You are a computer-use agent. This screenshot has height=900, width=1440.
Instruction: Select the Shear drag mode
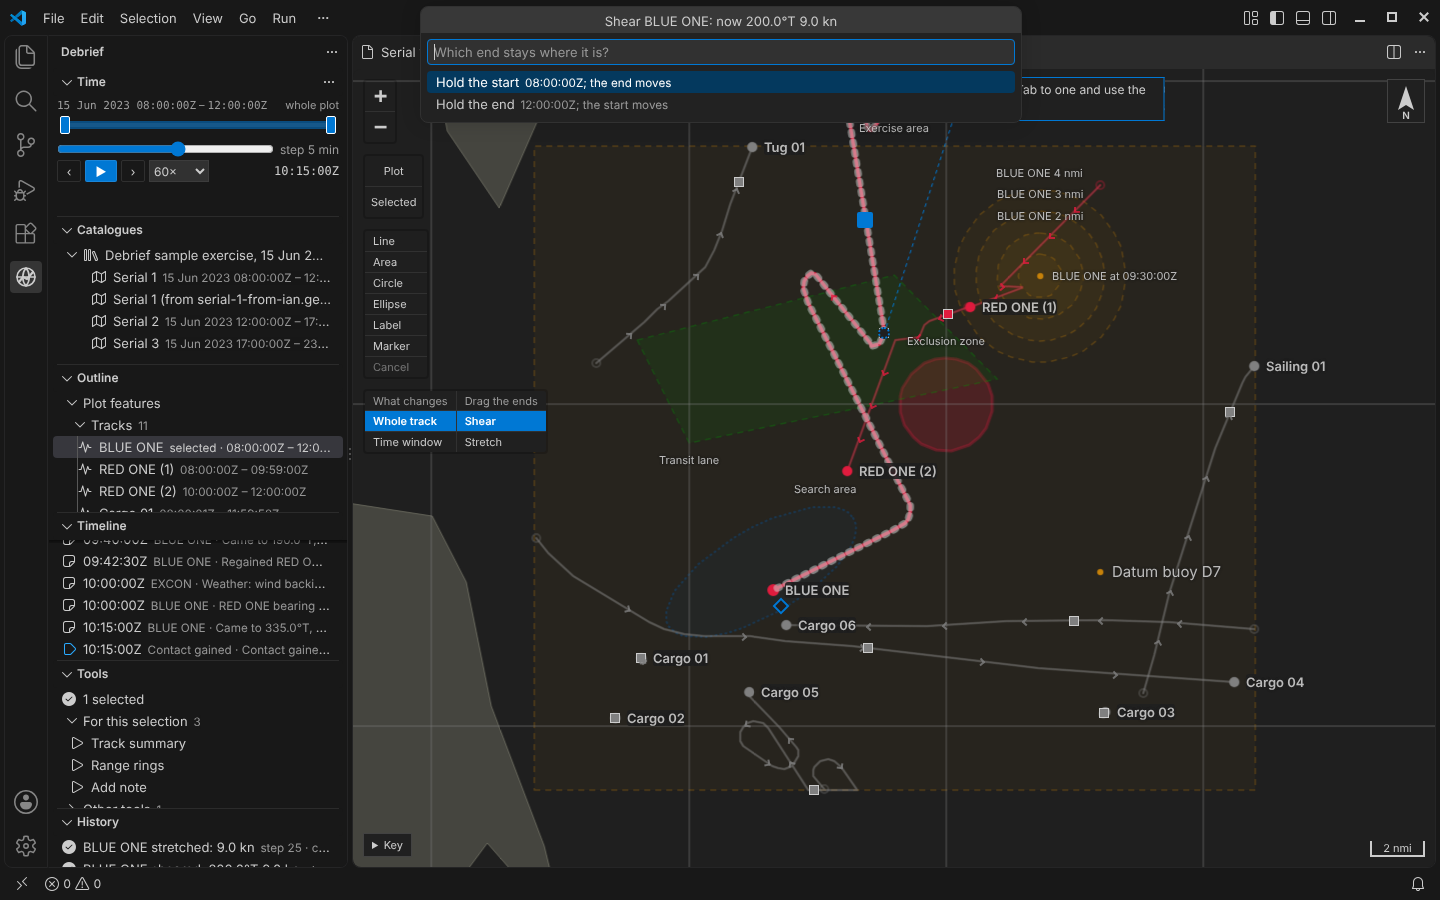tap(501, 421)
